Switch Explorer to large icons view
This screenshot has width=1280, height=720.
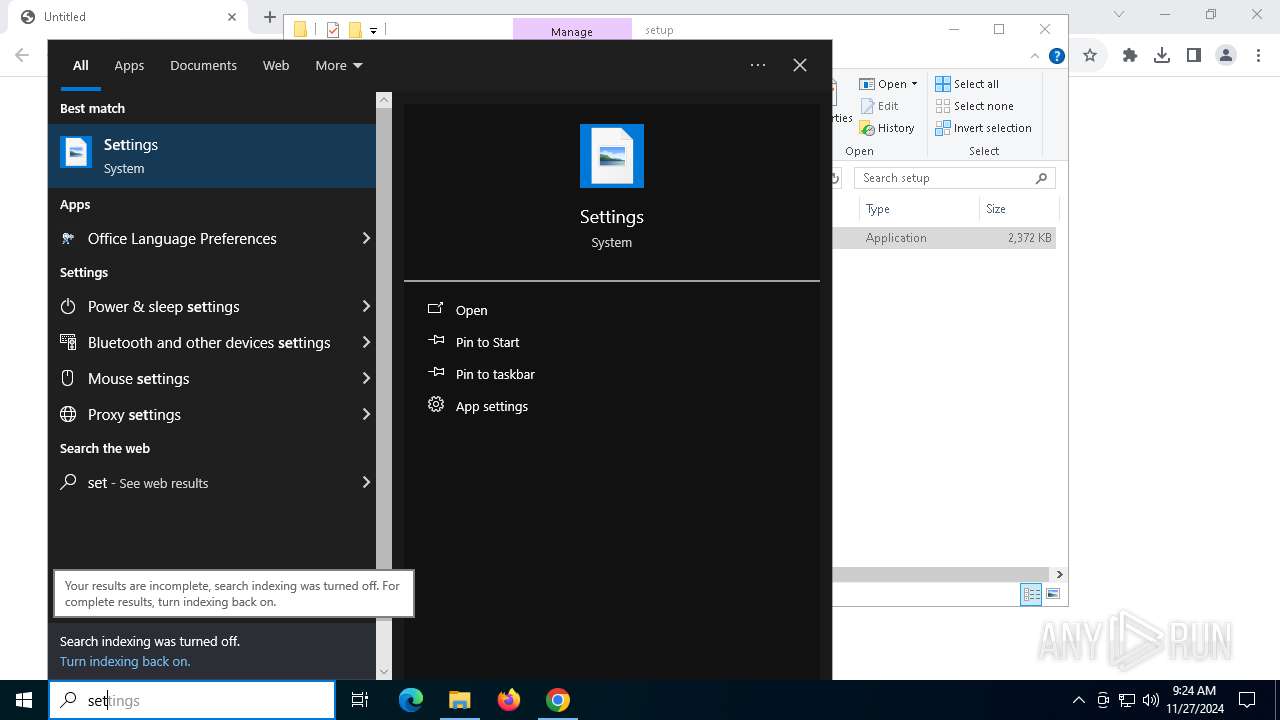point(1052,594)
